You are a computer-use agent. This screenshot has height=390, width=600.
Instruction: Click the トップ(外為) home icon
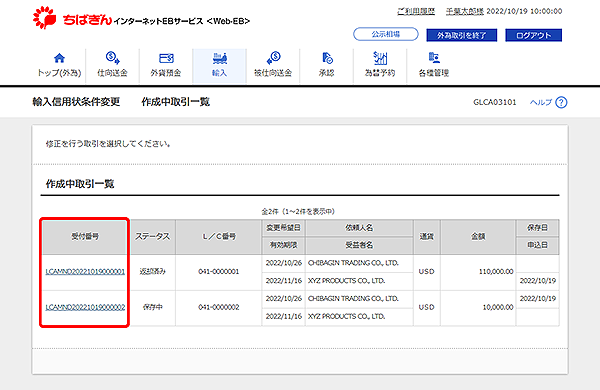coord(59,58)
